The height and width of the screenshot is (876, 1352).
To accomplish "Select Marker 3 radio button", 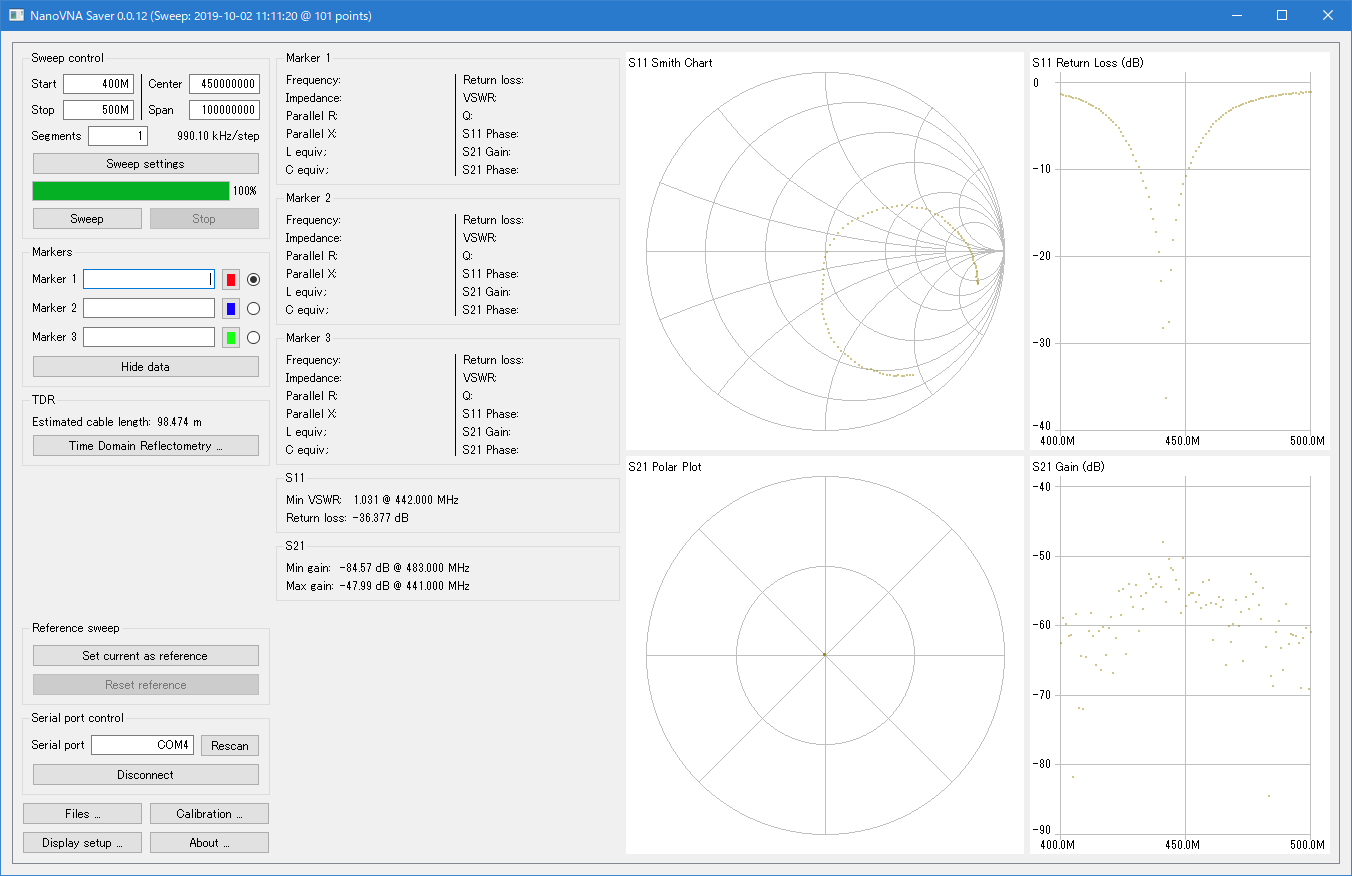I will click(253, 337).
